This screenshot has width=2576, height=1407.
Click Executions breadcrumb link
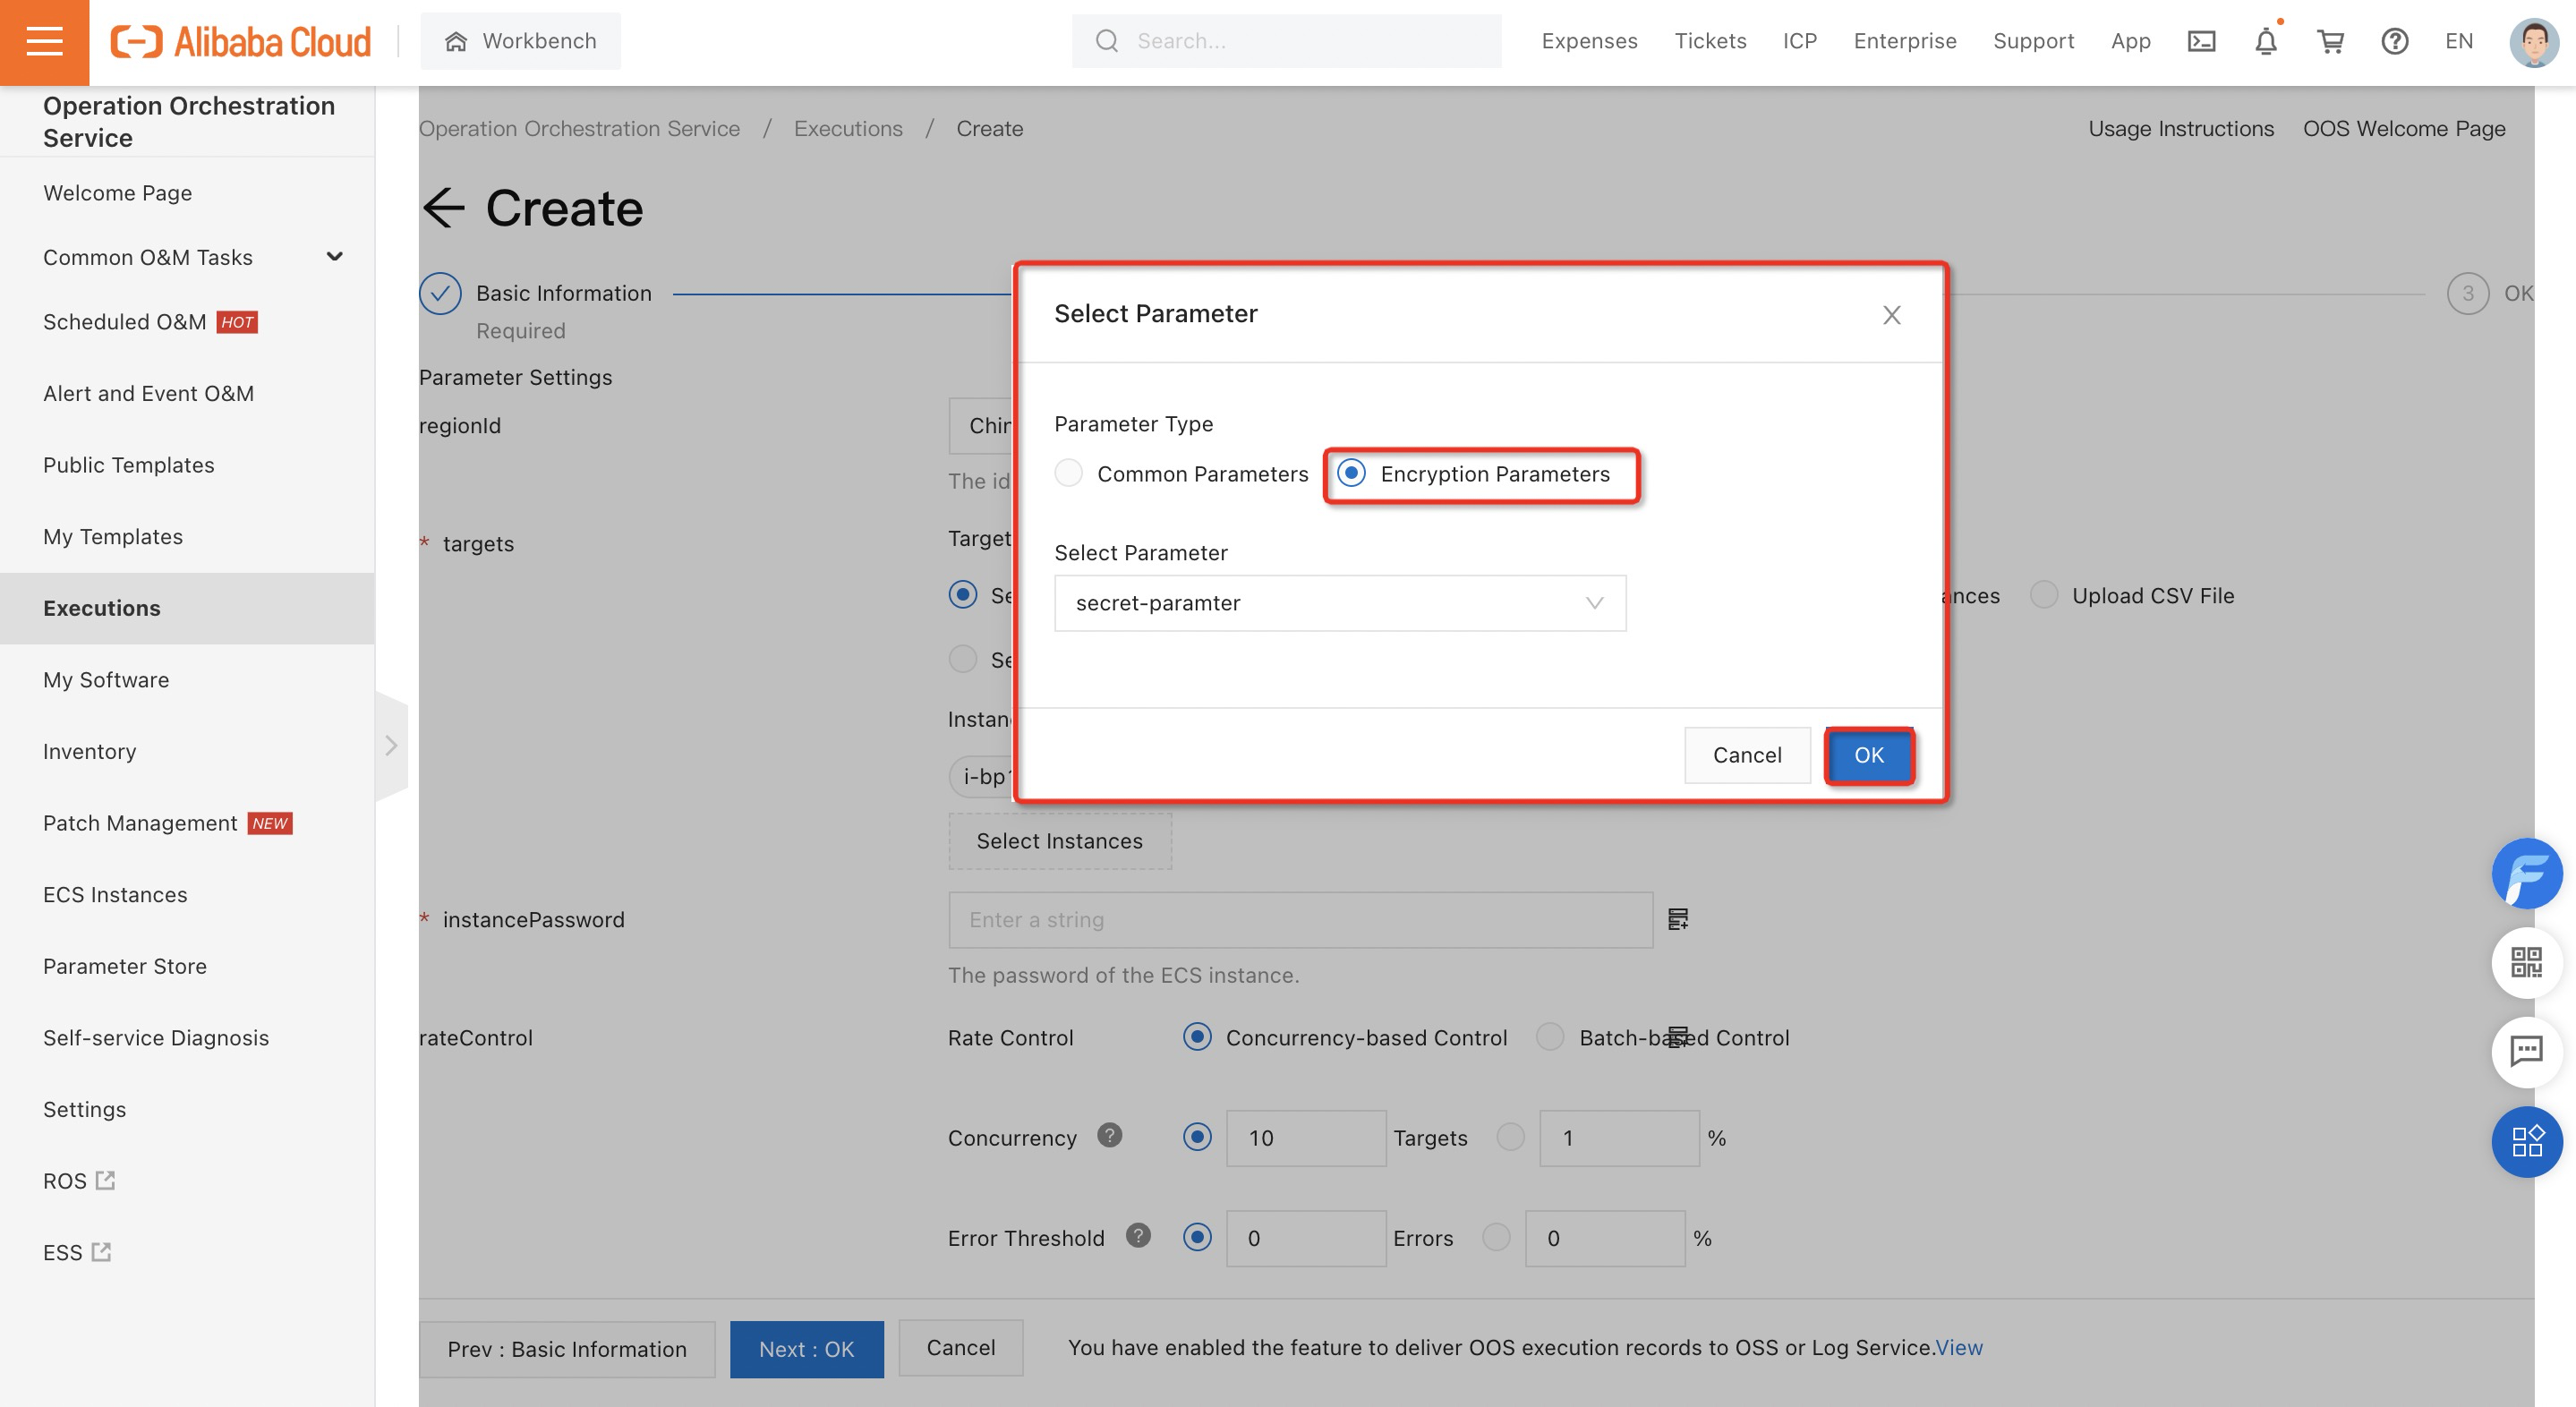[x=848, y=129]
